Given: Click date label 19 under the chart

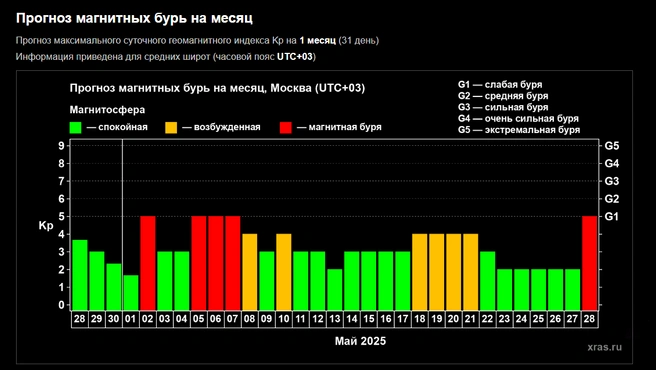Looking at the screenshot, I should tap(437, 319).
